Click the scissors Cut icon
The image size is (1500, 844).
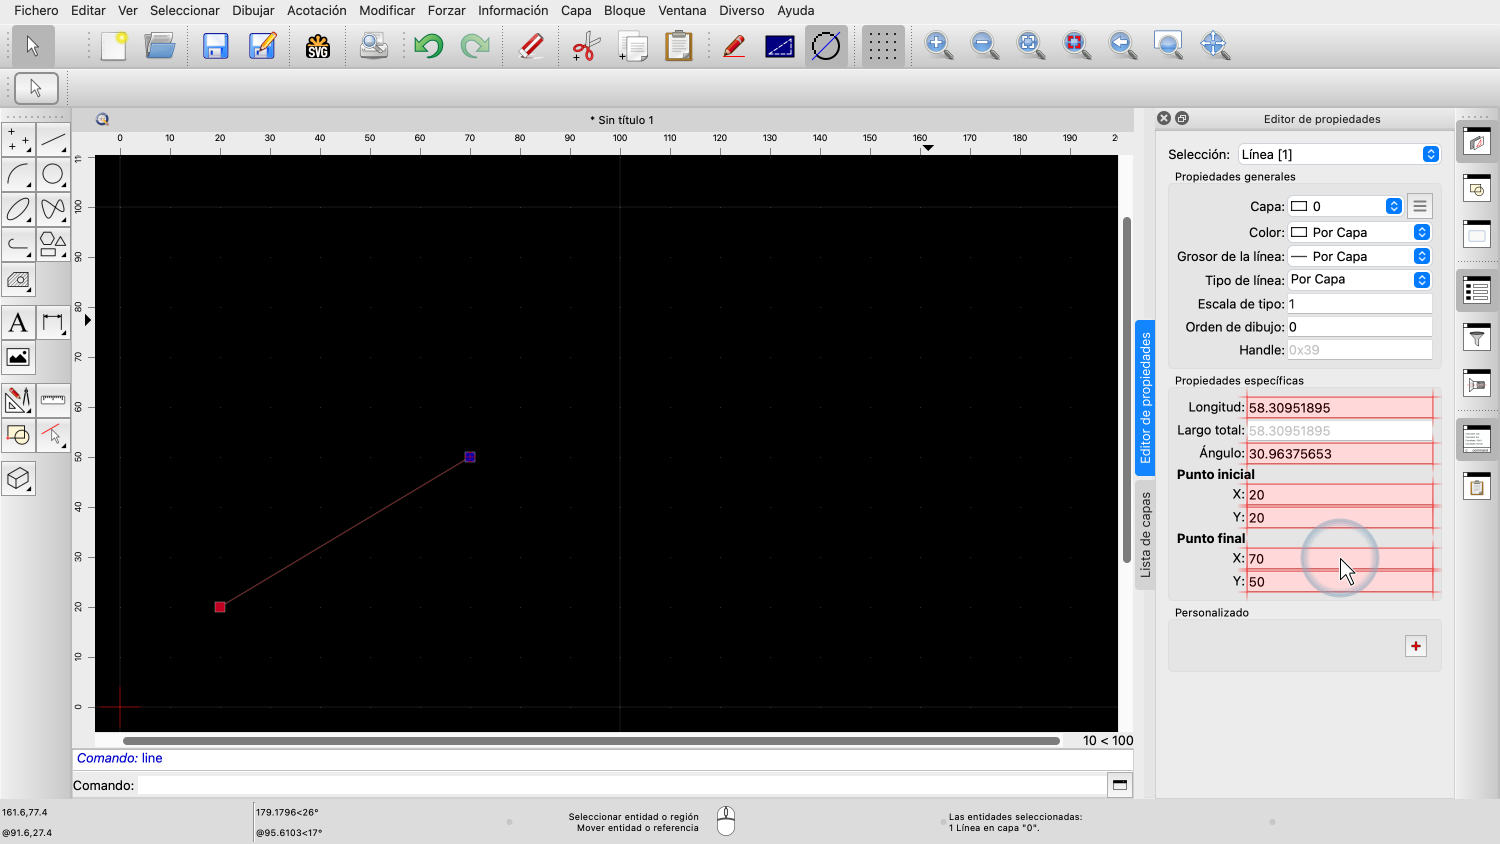click(x=585, y=46)
